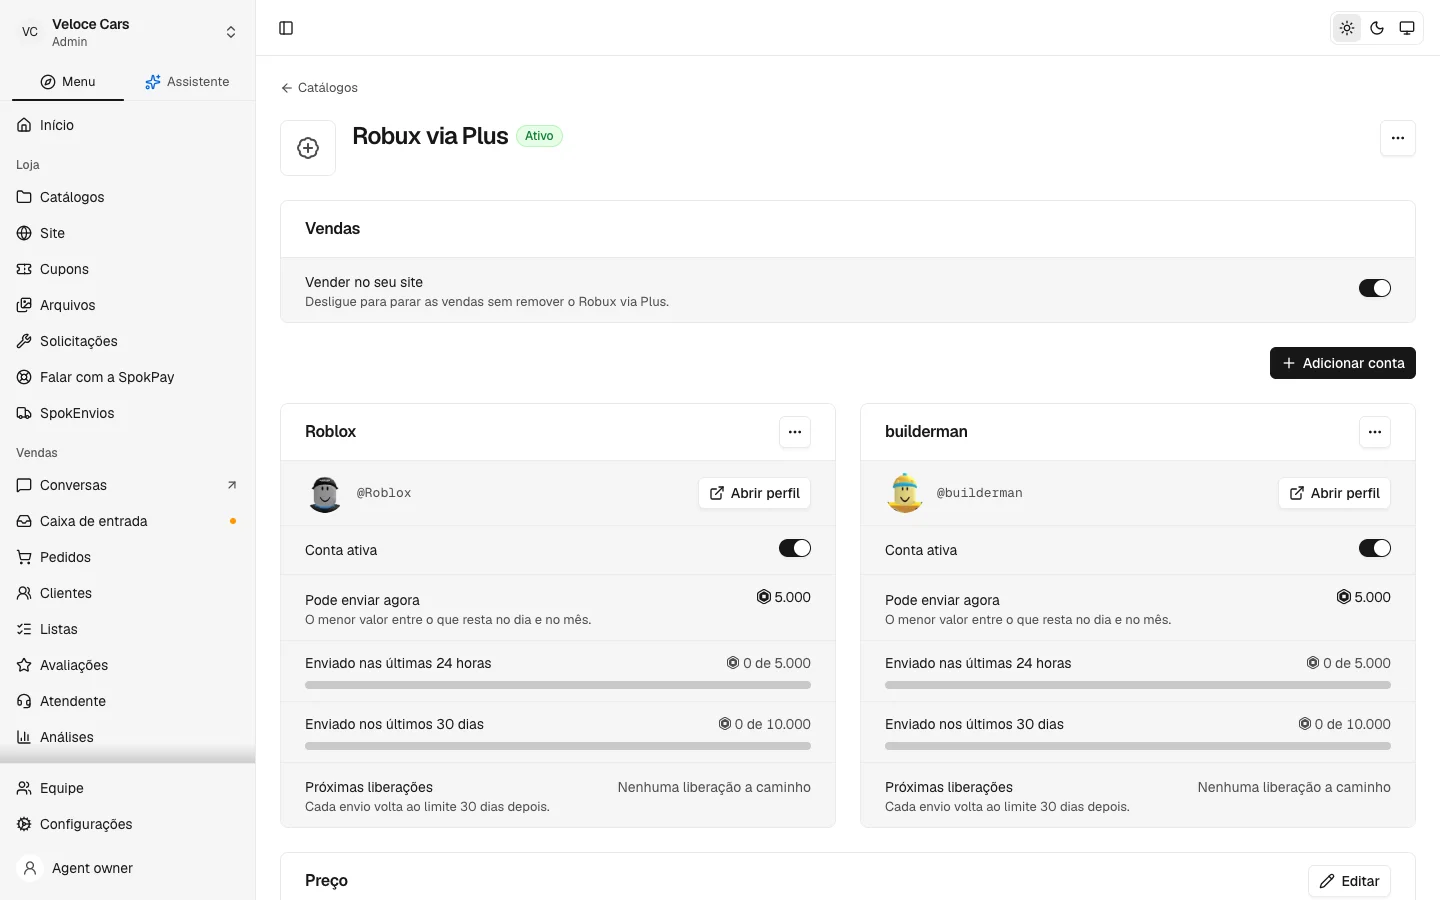This screenshot has width=1440, height=900.
Task: Open the builderman account avatar
Action: tap(905, 493)
